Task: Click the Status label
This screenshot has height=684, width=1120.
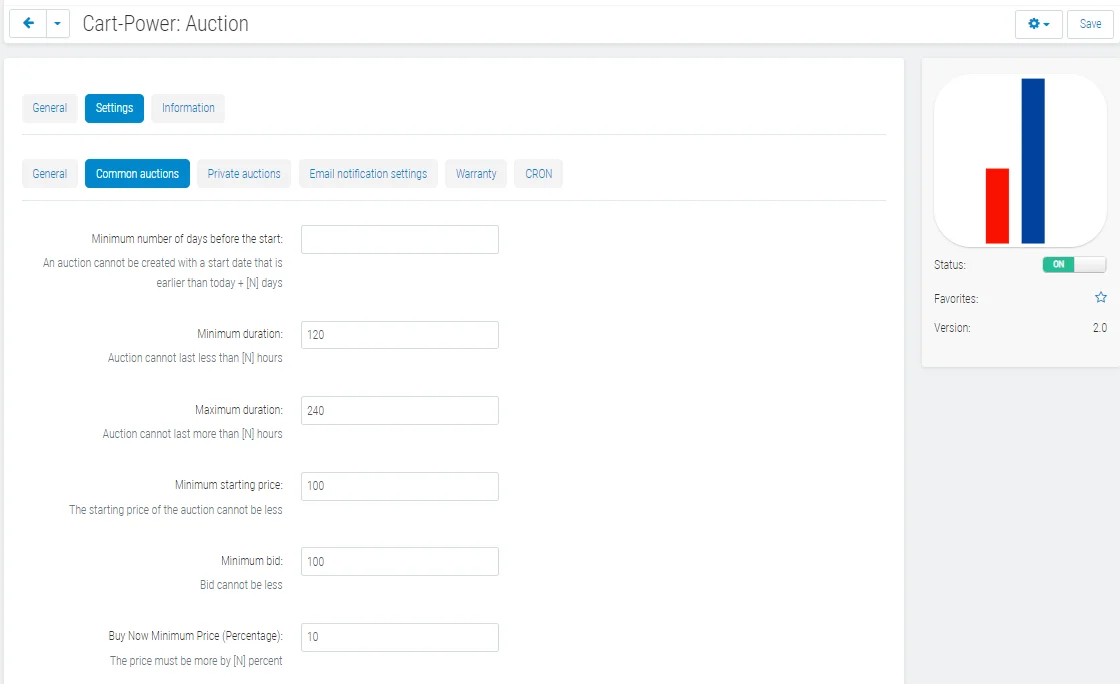Action: [949, 265]
